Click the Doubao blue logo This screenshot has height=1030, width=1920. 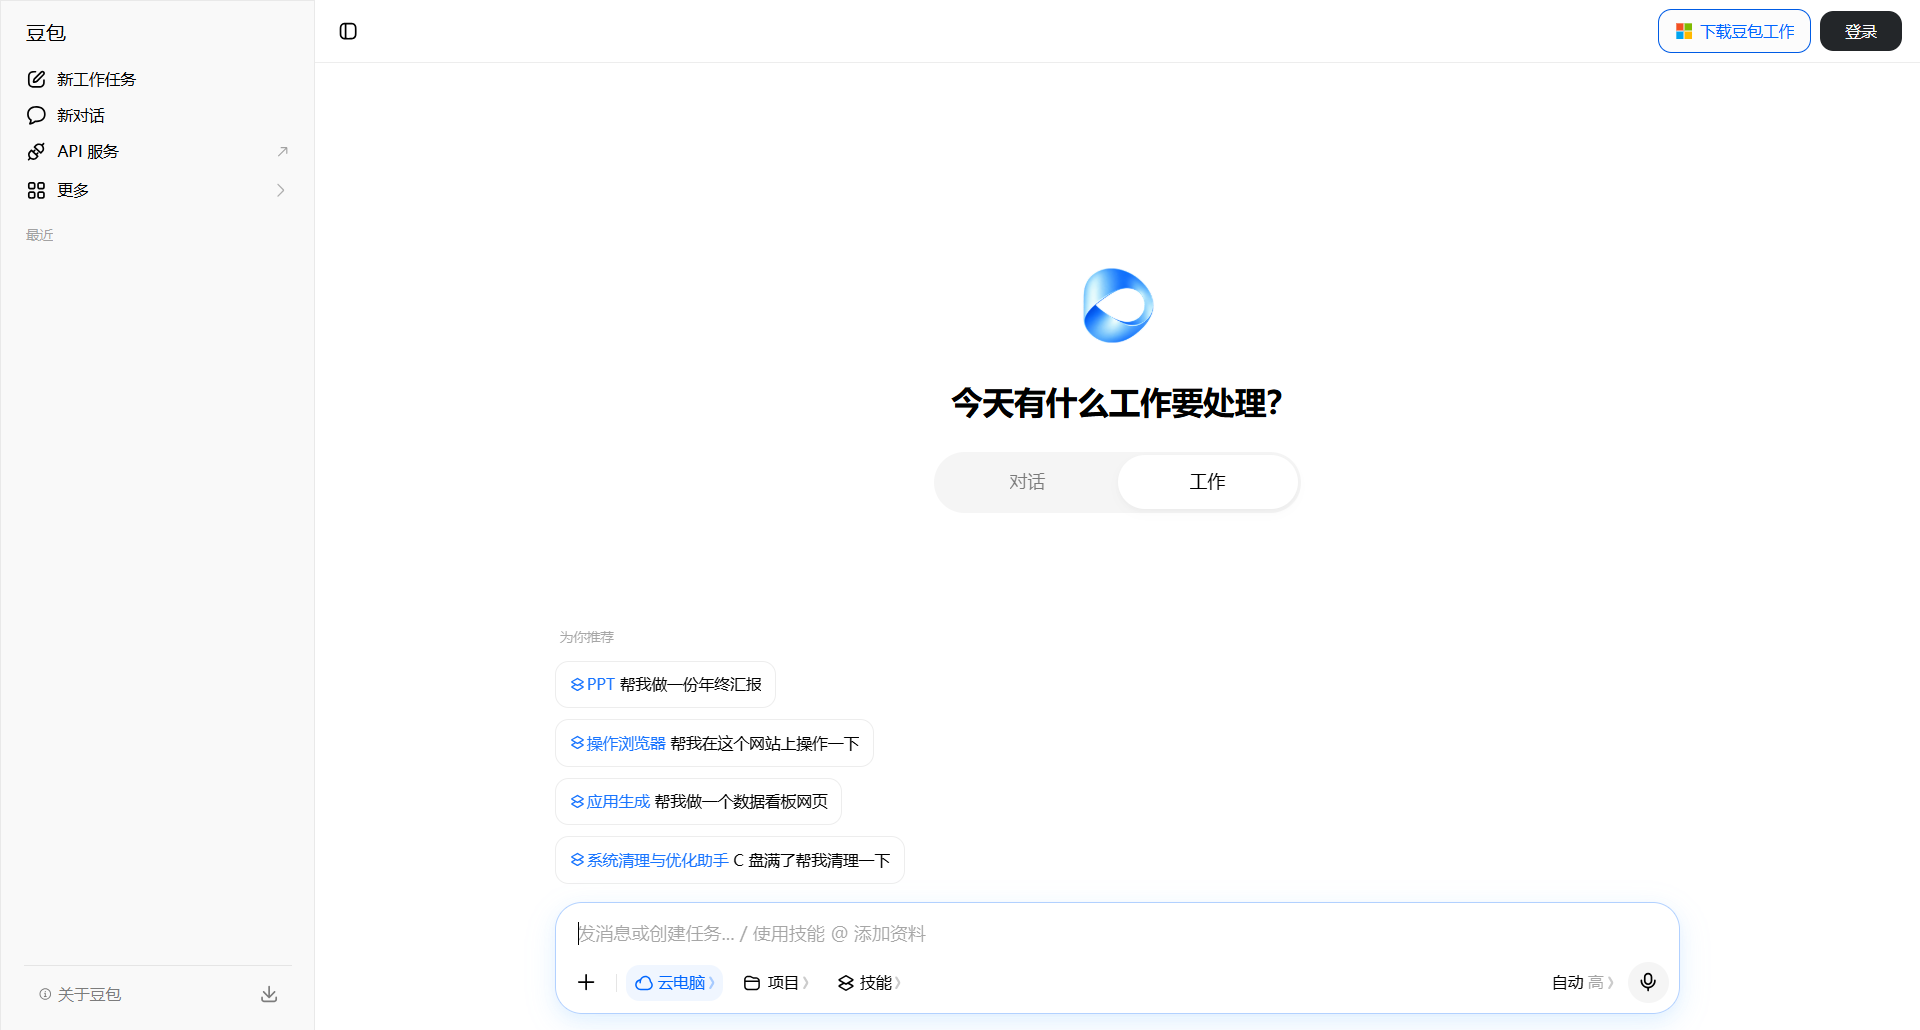pos(1118,305)
